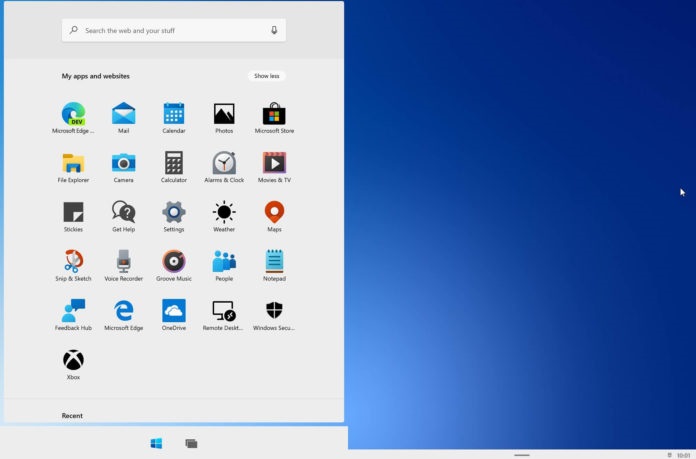Viewport: 696px width, 459px height.
Task: Click the Windows Start button
Action: point(156,443)
